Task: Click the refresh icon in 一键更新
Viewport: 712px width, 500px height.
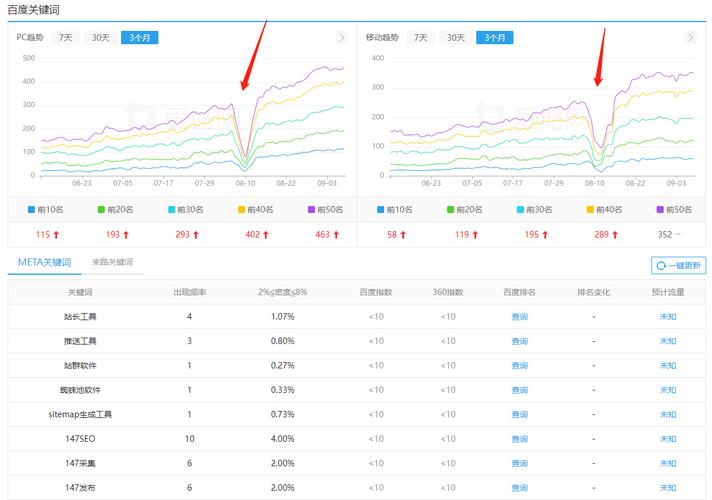Action: coord(661,265)
